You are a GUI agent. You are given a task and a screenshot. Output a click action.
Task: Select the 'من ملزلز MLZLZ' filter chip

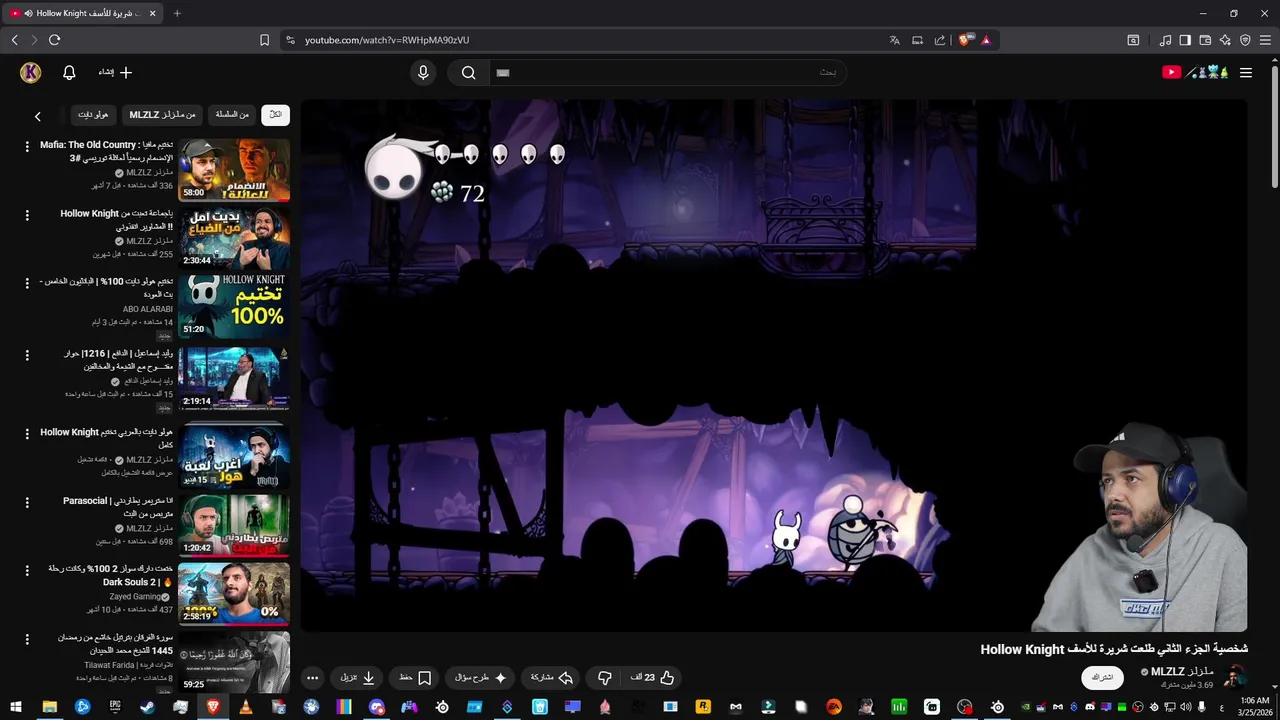point(162,115)
